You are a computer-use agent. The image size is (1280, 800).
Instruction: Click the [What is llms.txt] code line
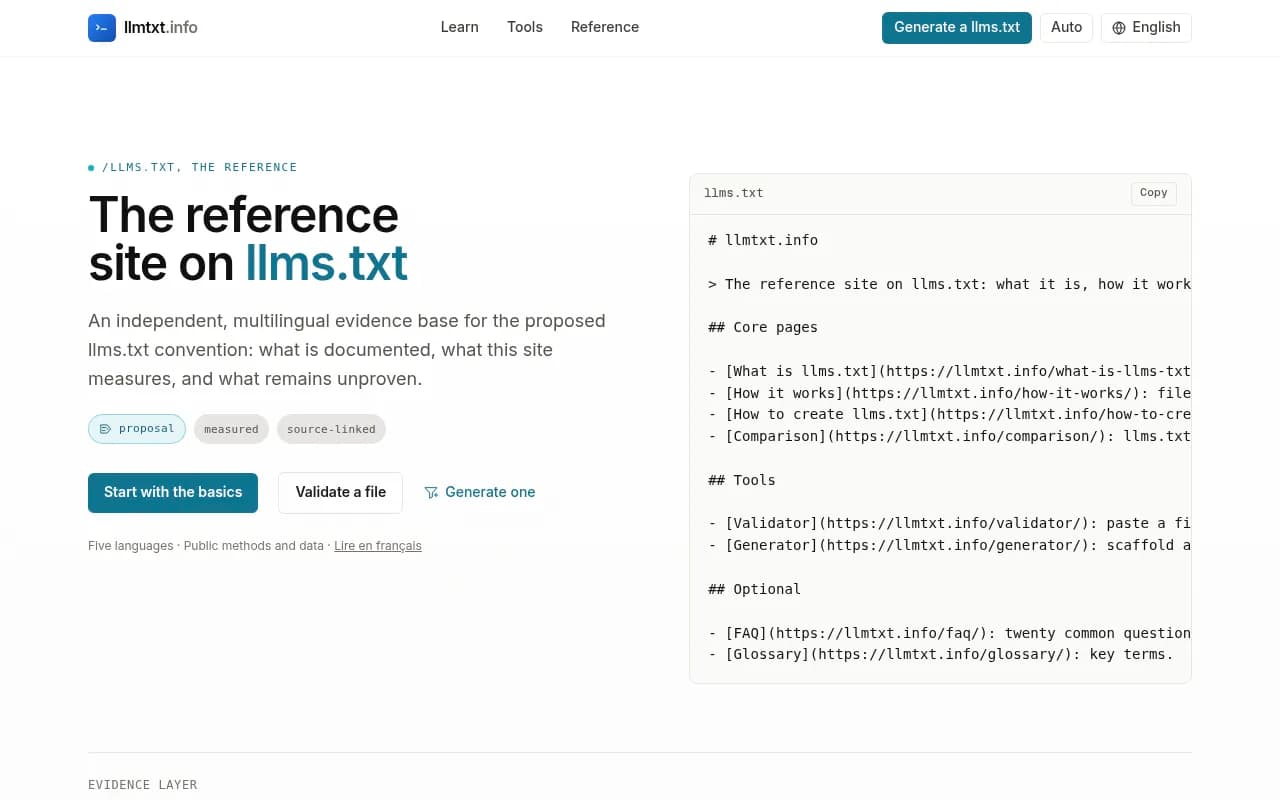[x=949, y=371]
